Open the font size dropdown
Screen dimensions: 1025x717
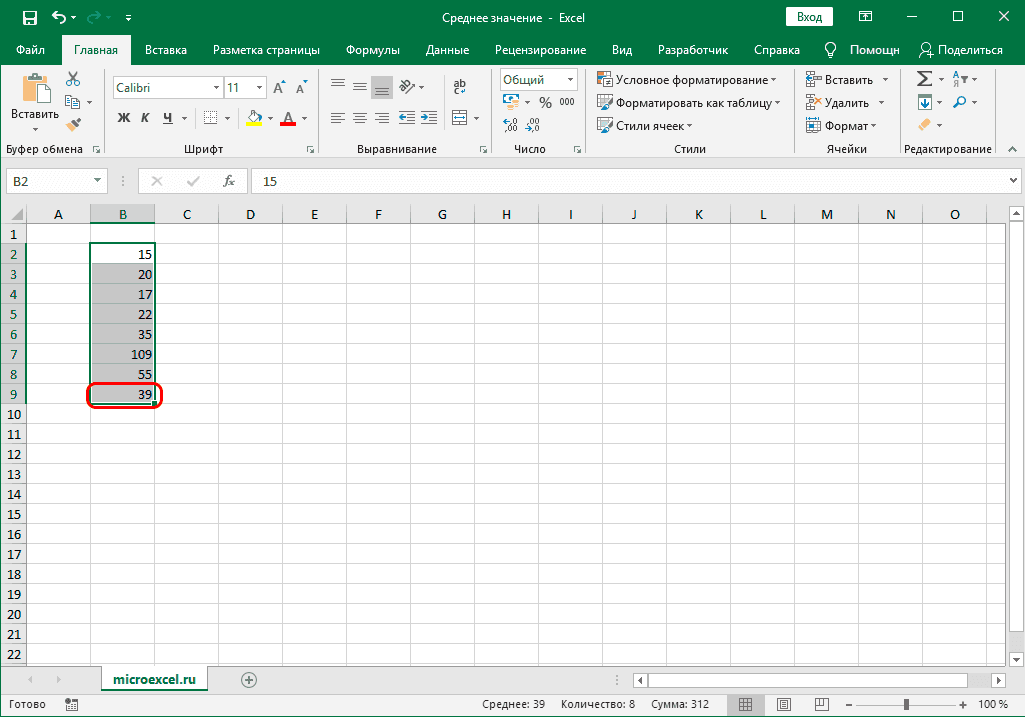pos(258,87)
